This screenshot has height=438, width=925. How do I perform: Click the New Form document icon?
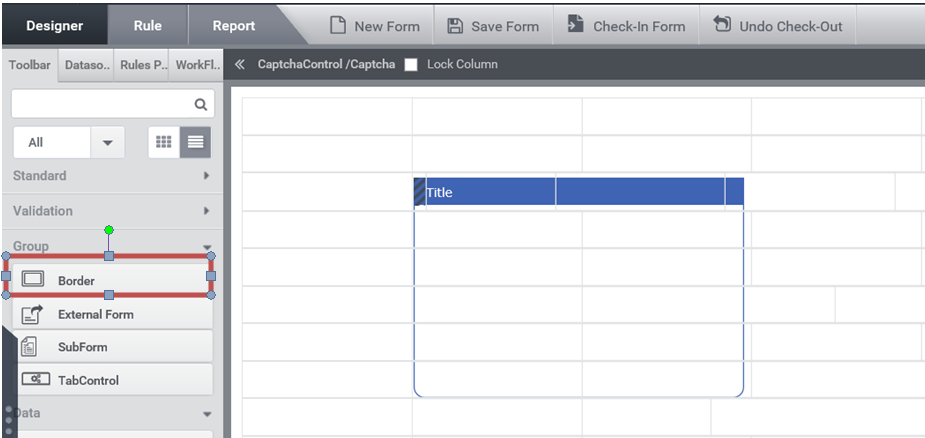337,26
